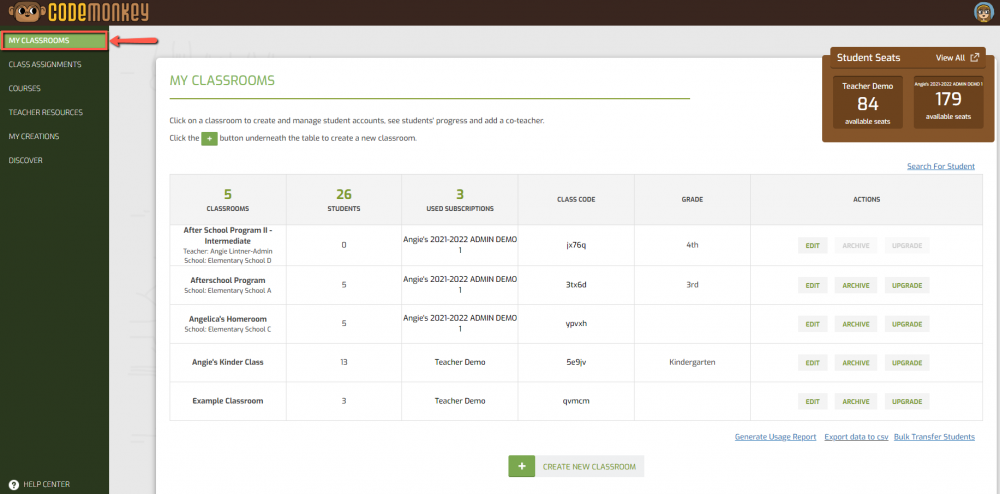The width and height of the screenshot is (1000, 494).
Task: Go to Courses in sidebar
Action: pyautogui.click(x=24, y=89)
